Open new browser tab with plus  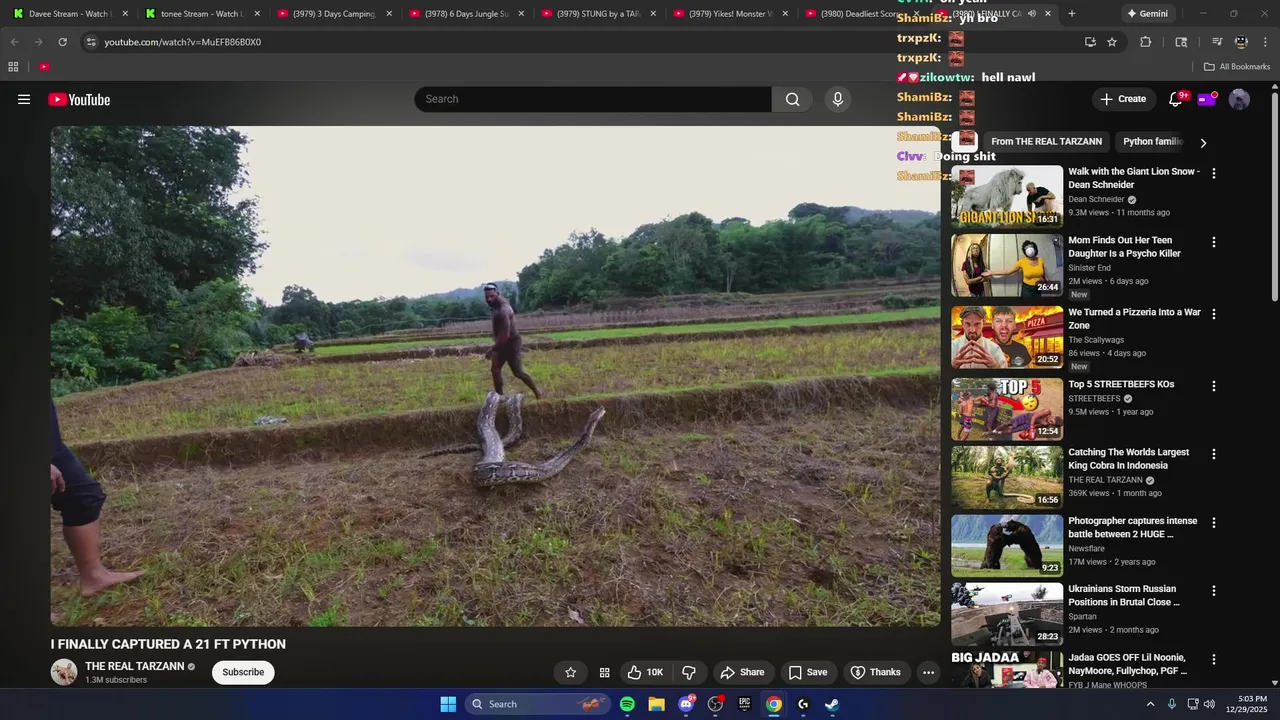point(1072,14)
